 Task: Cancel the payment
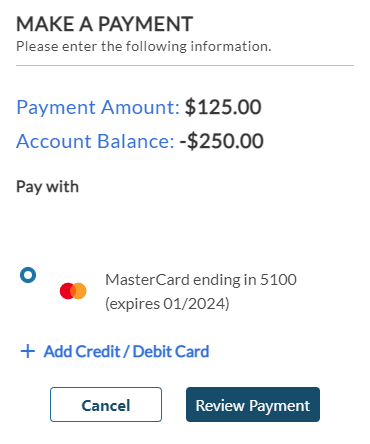tap(106, 404)
